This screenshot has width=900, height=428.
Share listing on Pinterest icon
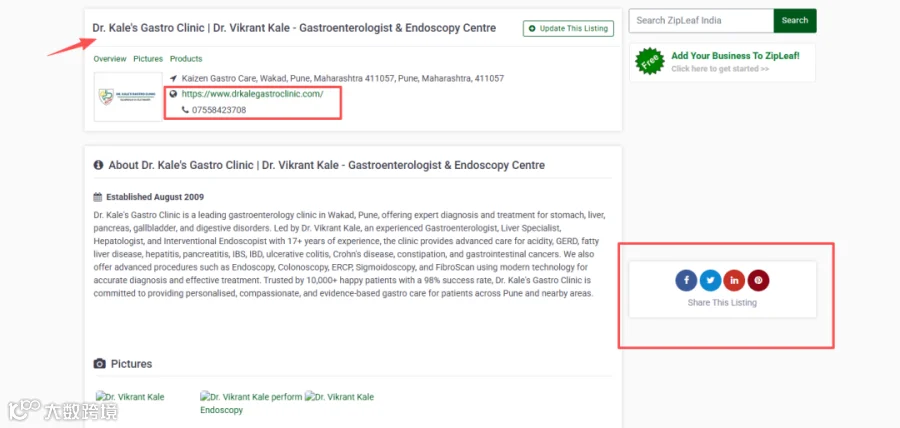pos(758,281)
